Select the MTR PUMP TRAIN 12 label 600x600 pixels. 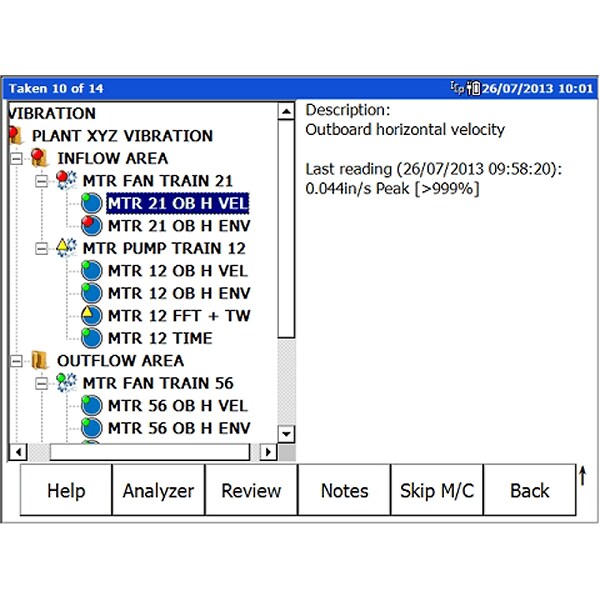click(x=164, y=248)
